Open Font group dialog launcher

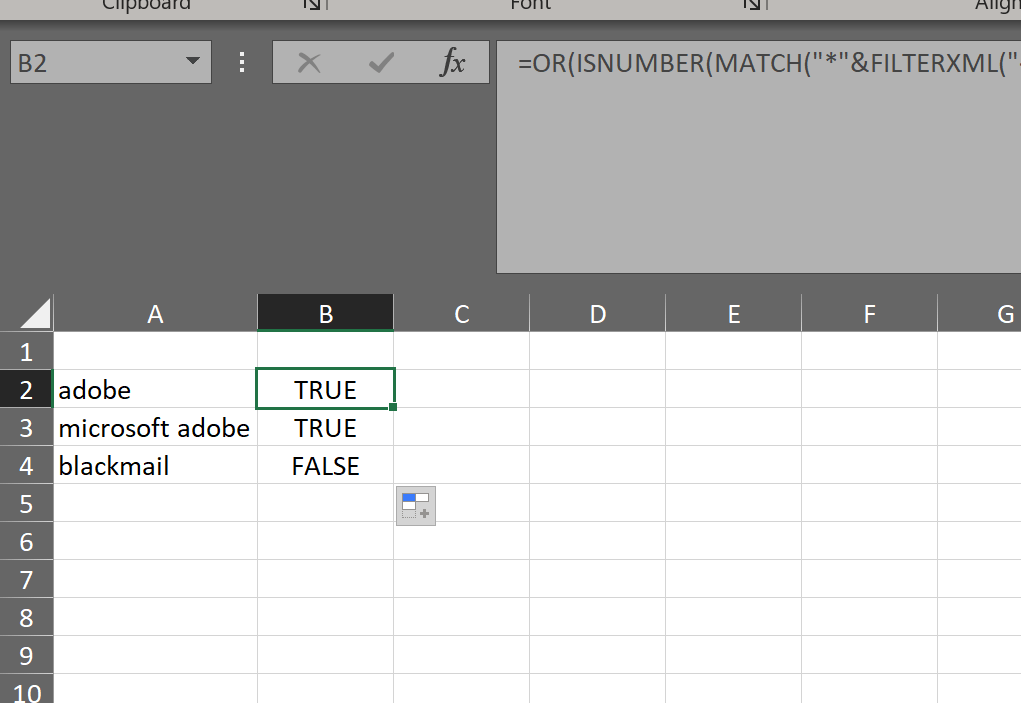[x=754, y=5]
